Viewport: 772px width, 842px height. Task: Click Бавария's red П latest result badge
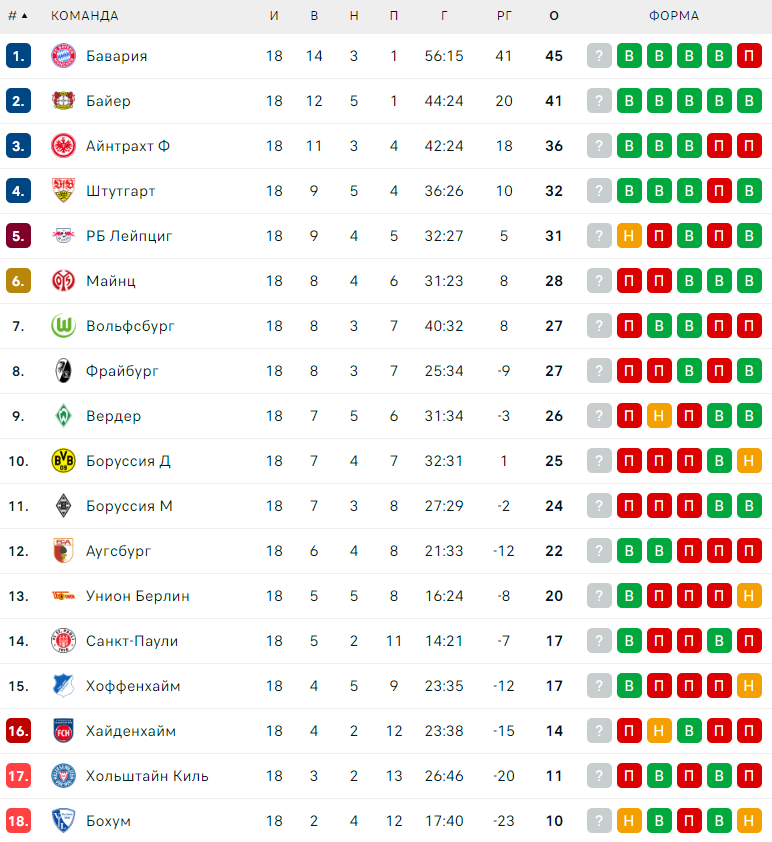(x=749, y=56)
